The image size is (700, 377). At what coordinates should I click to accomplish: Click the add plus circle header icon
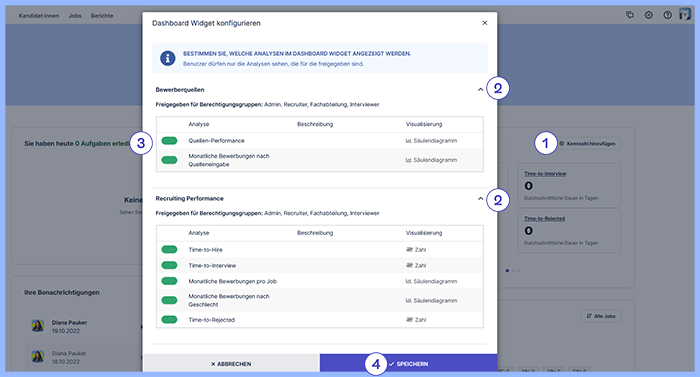649,15
